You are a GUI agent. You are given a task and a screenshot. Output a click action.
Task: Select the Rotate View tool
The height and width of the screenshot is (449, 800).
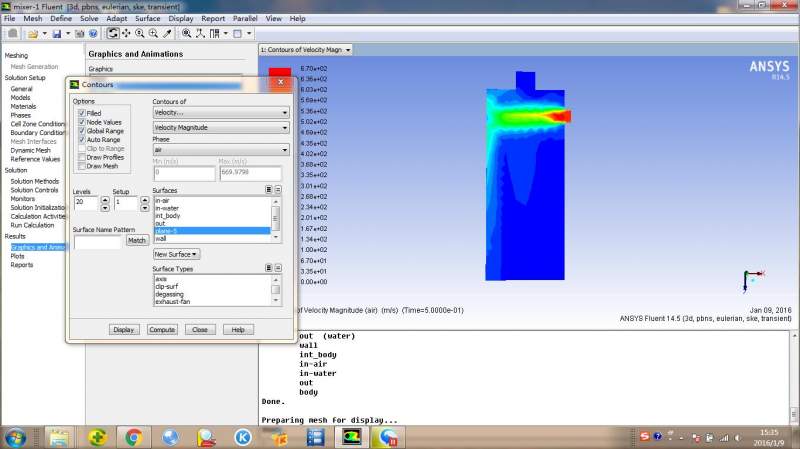pyautogui.click(x=113, y=34)
